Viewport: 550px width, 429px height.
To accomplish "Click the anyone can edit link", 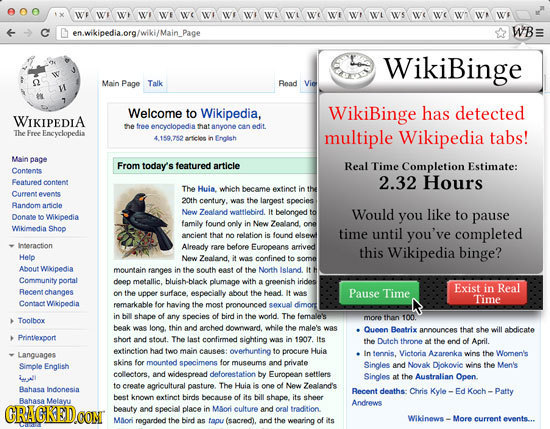I will (238, 127).
